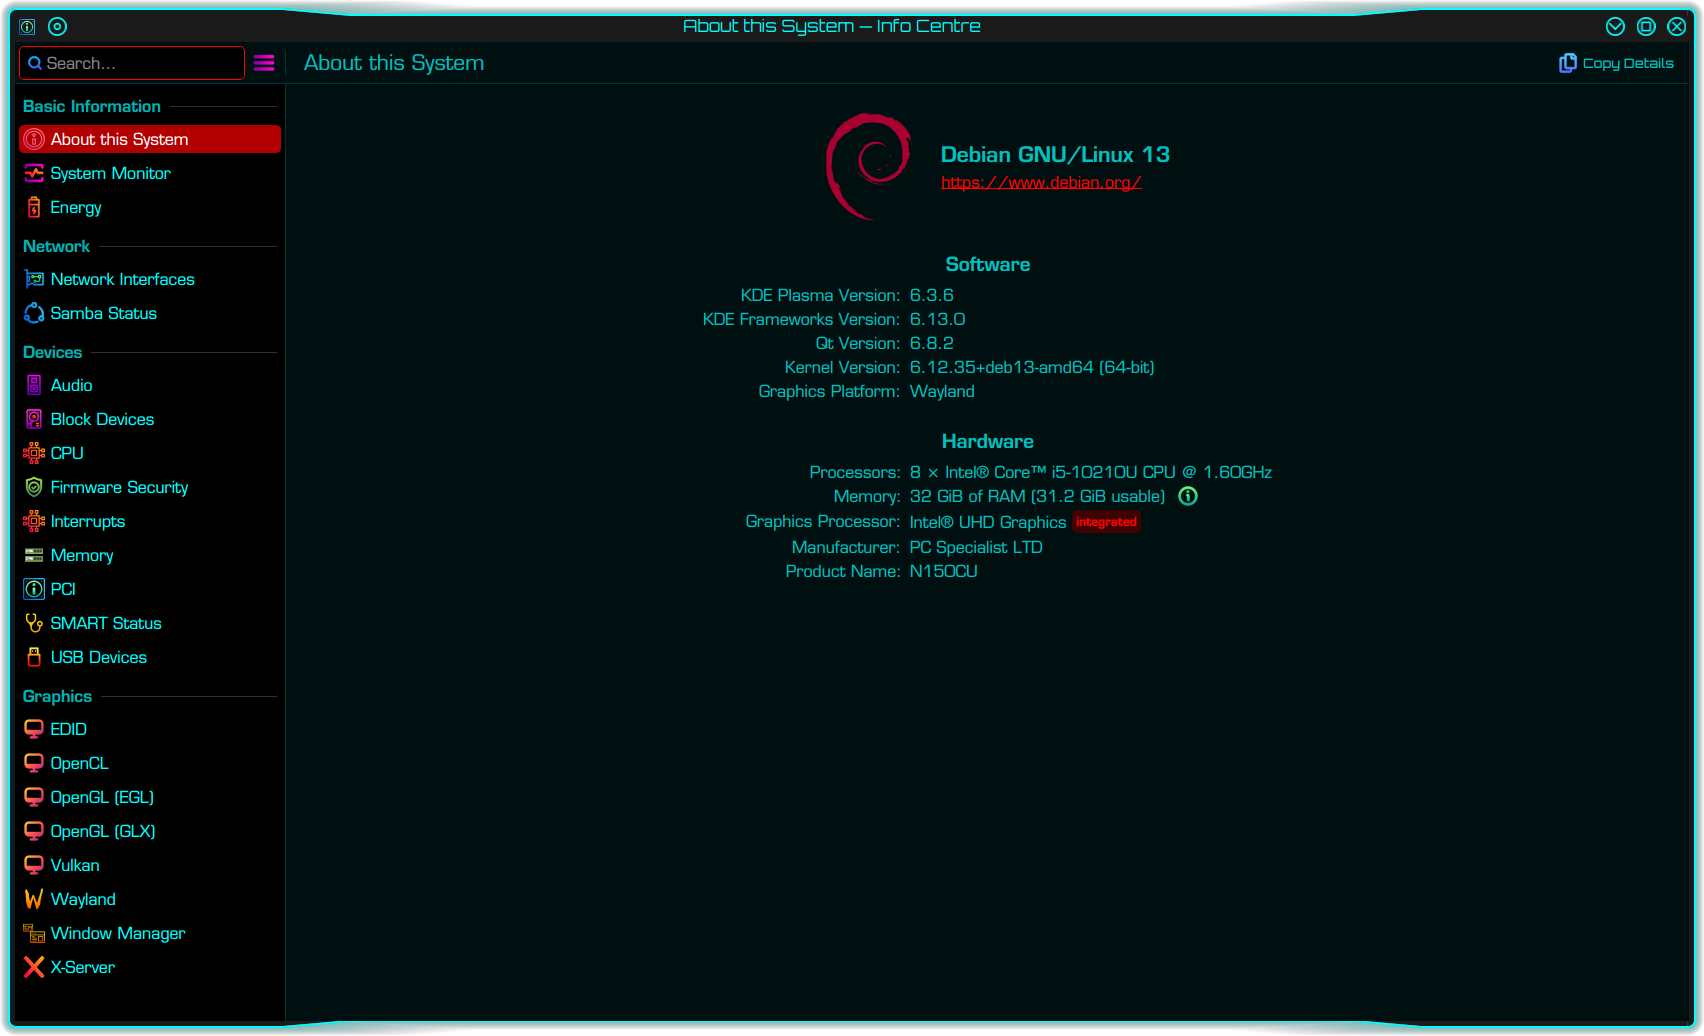Click the Qt Version value 6.8.2
Screen dimensions: 1704x1036
[931, 343]
